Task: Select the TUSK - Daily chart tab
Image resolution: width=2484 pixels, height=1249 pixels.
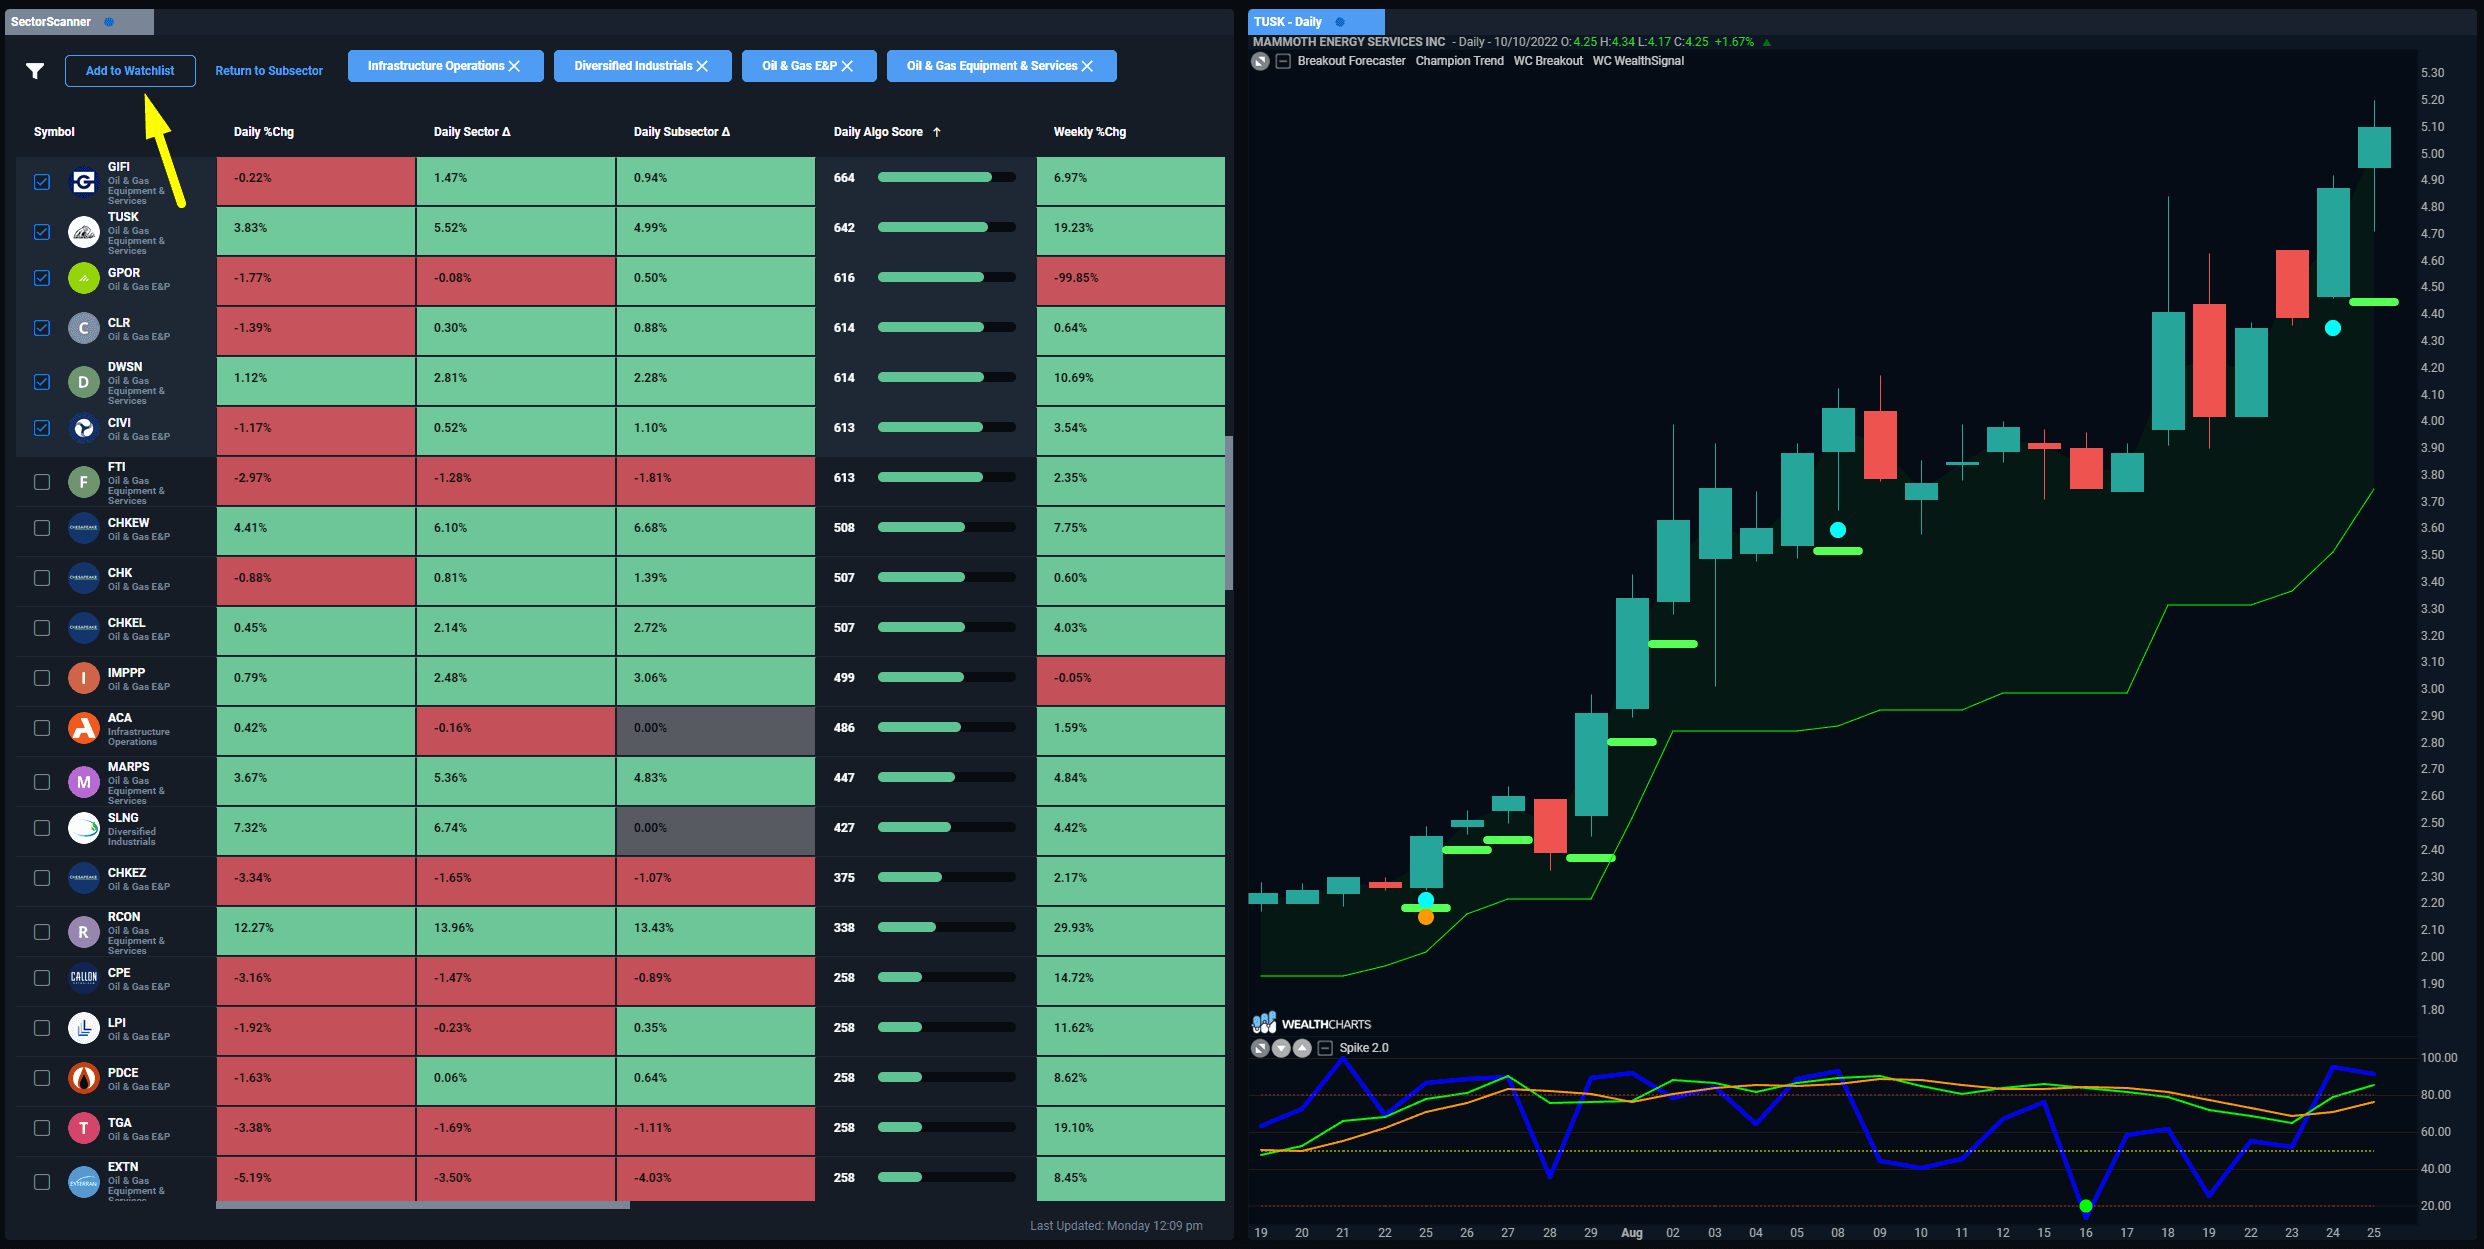Action: pyautogui.click(x=1316, y=22)
